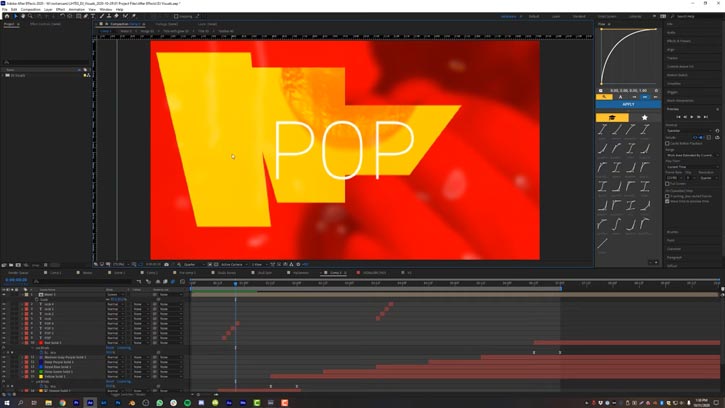Expand the Character panel
The height and width of the screenshot is (408, 725).
[674, 249]
